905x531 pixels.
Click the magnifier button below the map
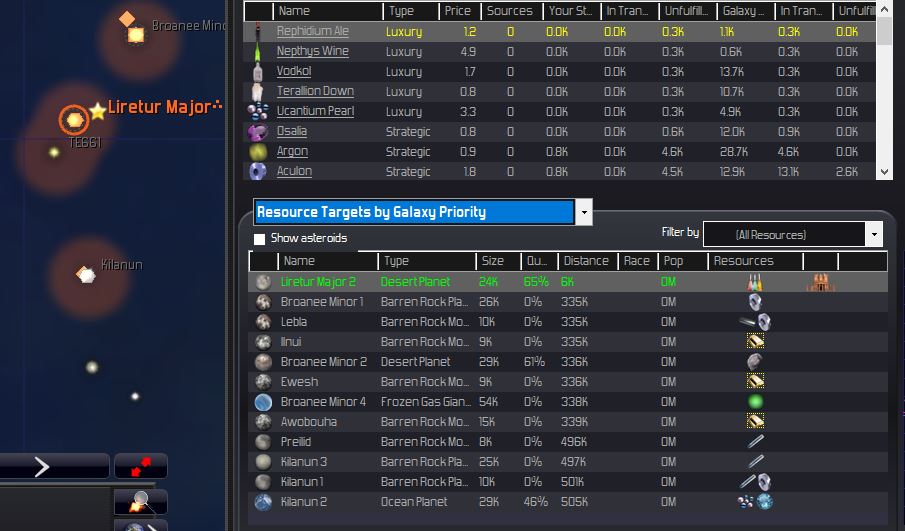(140, 502)
